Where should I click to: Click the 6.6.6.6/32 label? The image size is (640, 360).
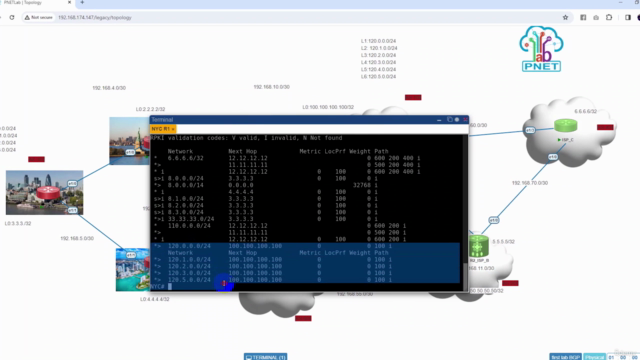pos(586,111)
